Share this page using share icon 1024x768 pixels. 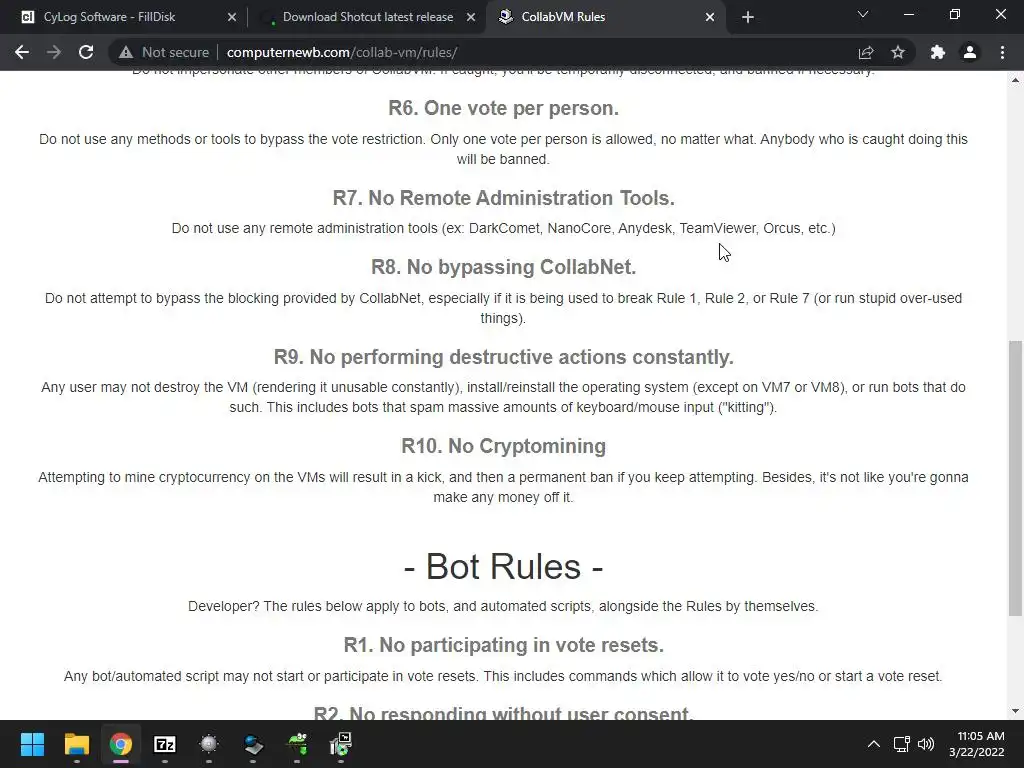coord(866,52)
